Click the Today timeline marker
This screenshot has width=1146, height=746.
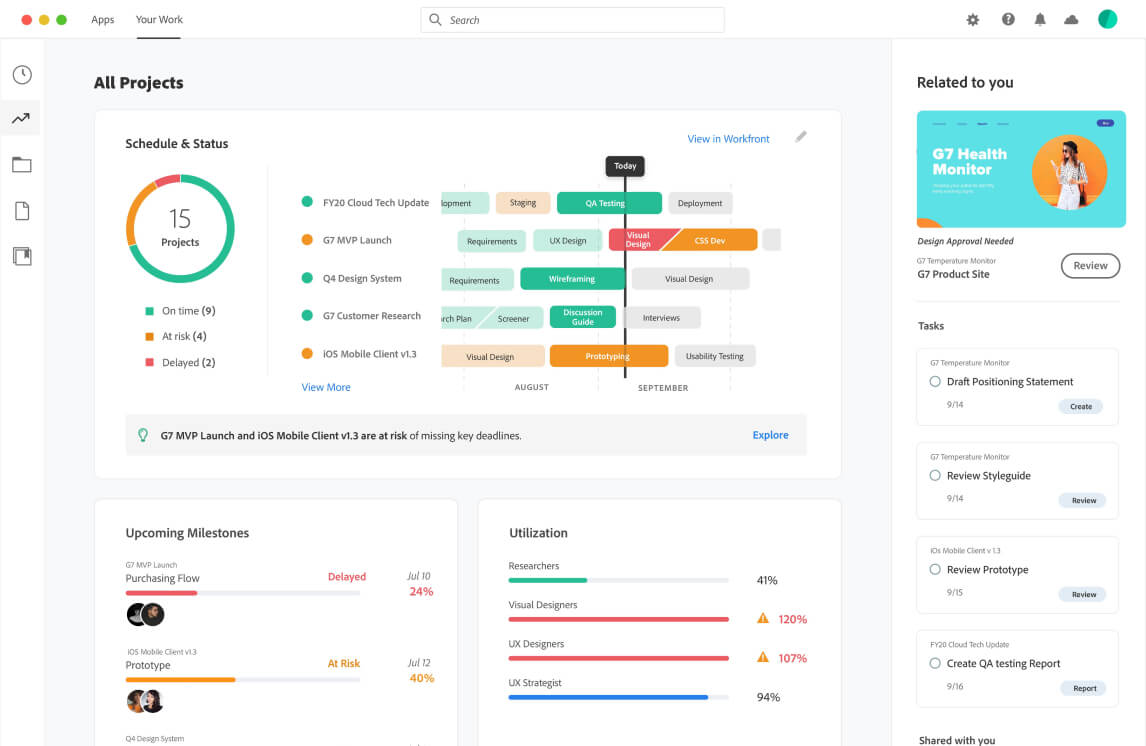point(625,166)
